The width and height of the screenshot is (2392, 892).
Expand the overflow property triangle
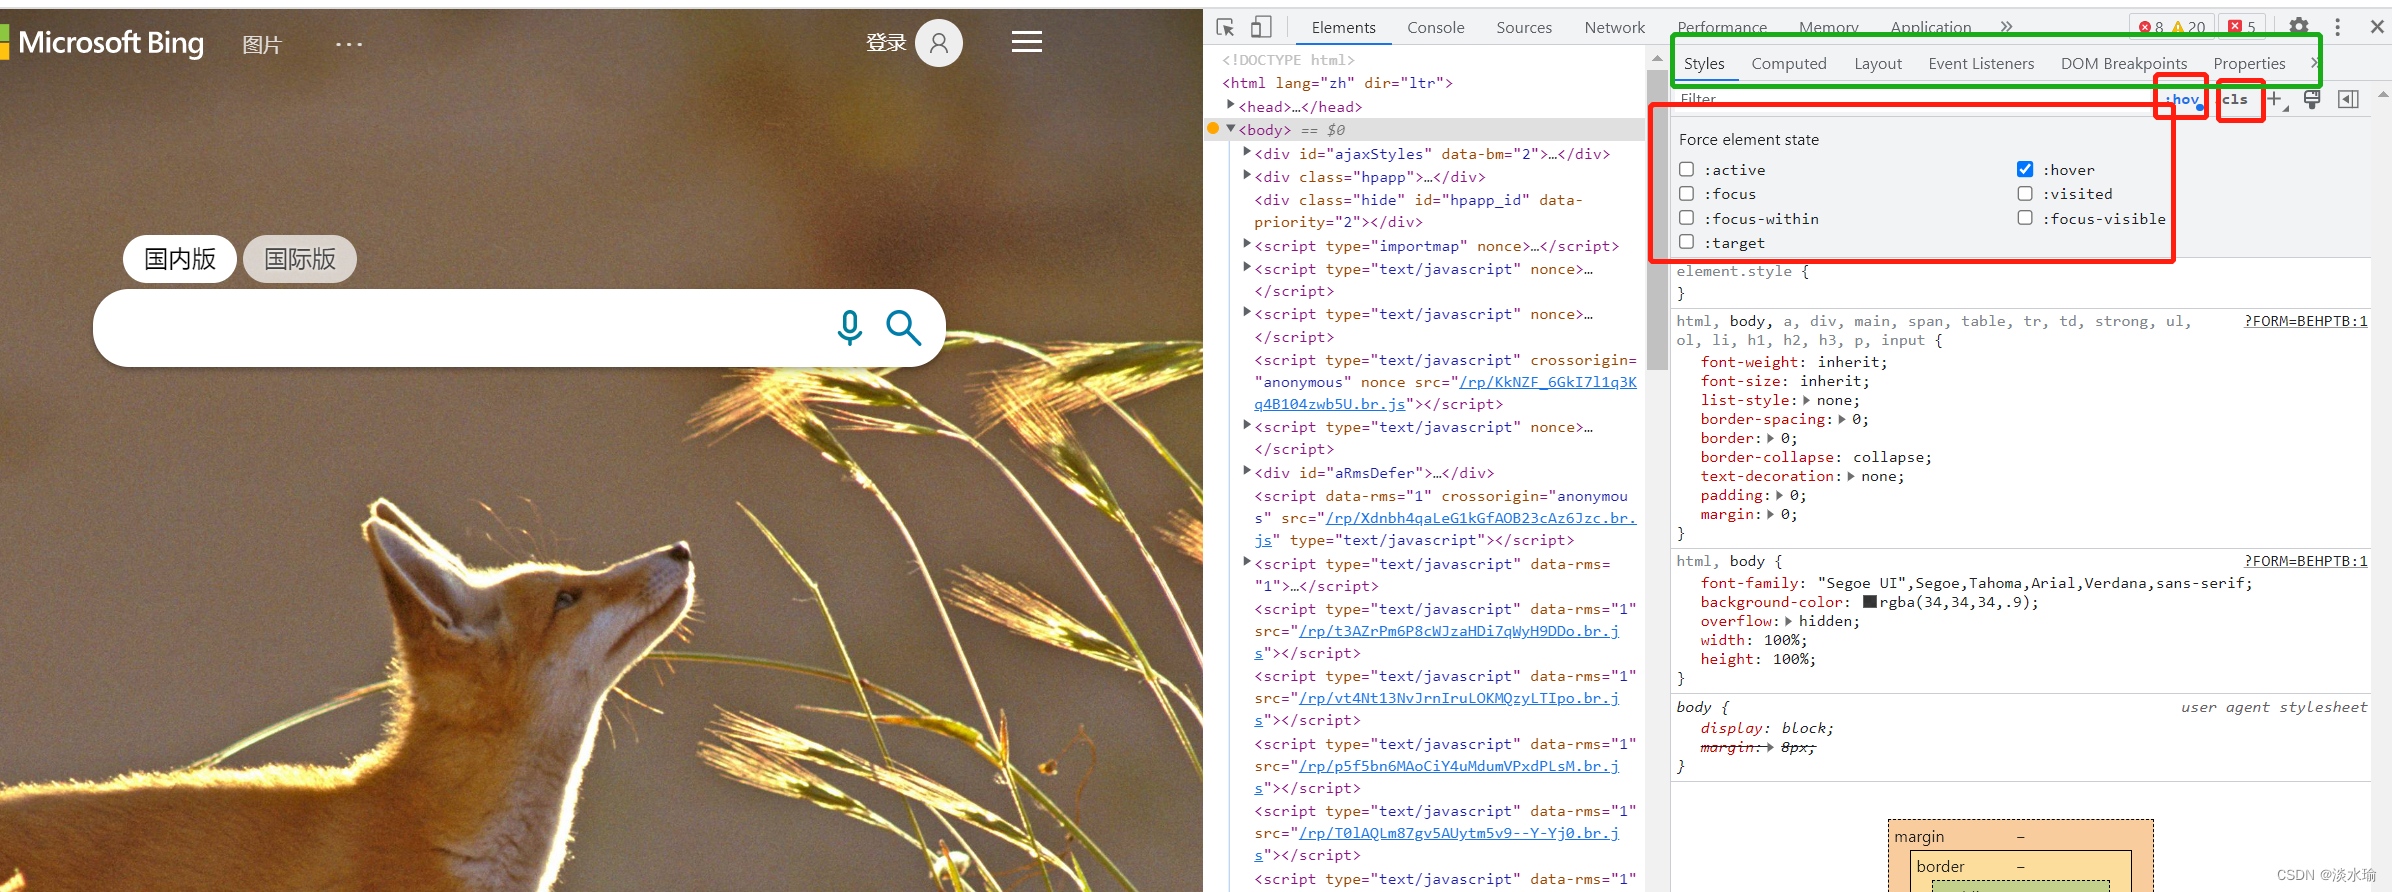[1789, 621]
